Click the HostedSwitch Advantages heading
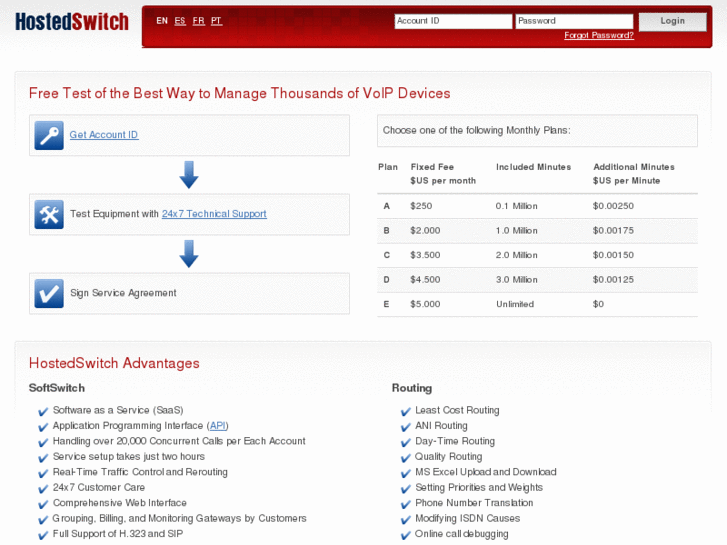This screenshot has height=545, width=727. 114,363
